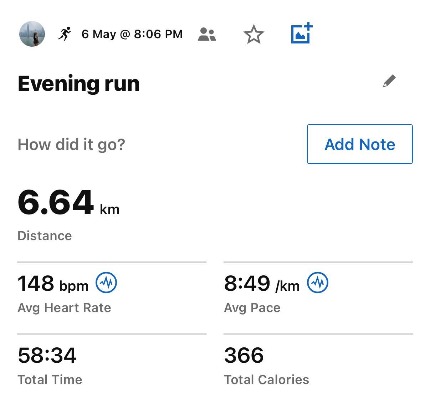Add a photo with the image plus icon
Screen dimensions: 430x409
pyautogui.click(x=302, y=33)
